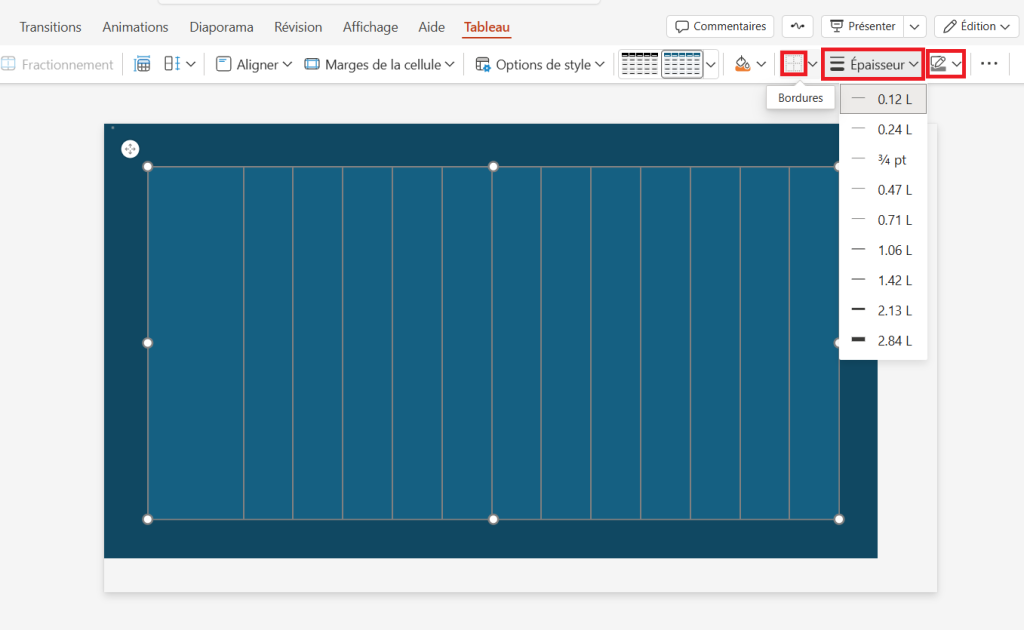Open the Édition mode dropdown
1024x630 pixels.
976,26
